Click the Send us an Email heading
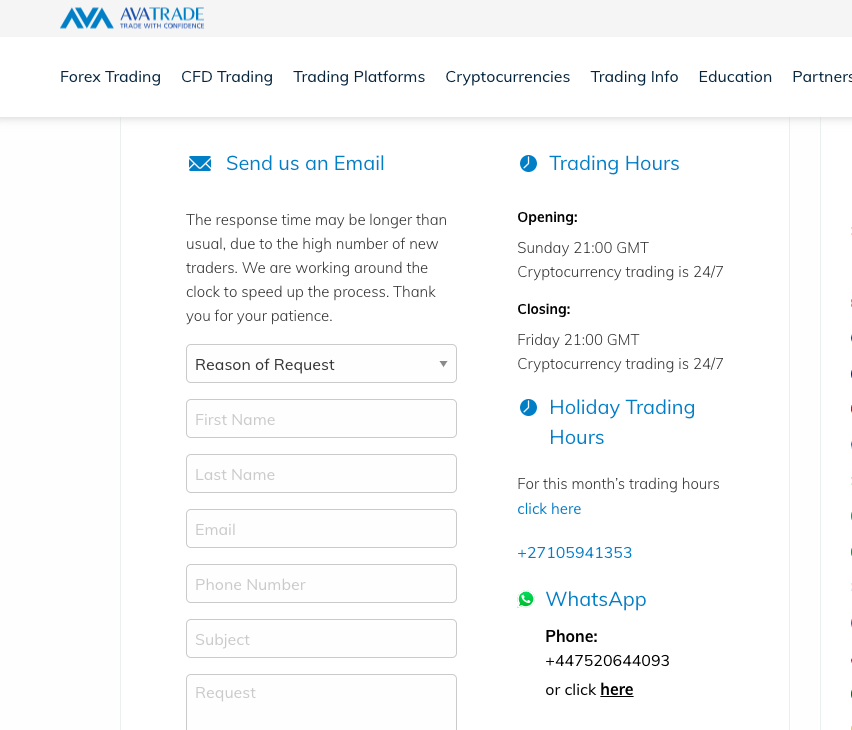Viewport: 852px width, 730px height. coord(305,163)
